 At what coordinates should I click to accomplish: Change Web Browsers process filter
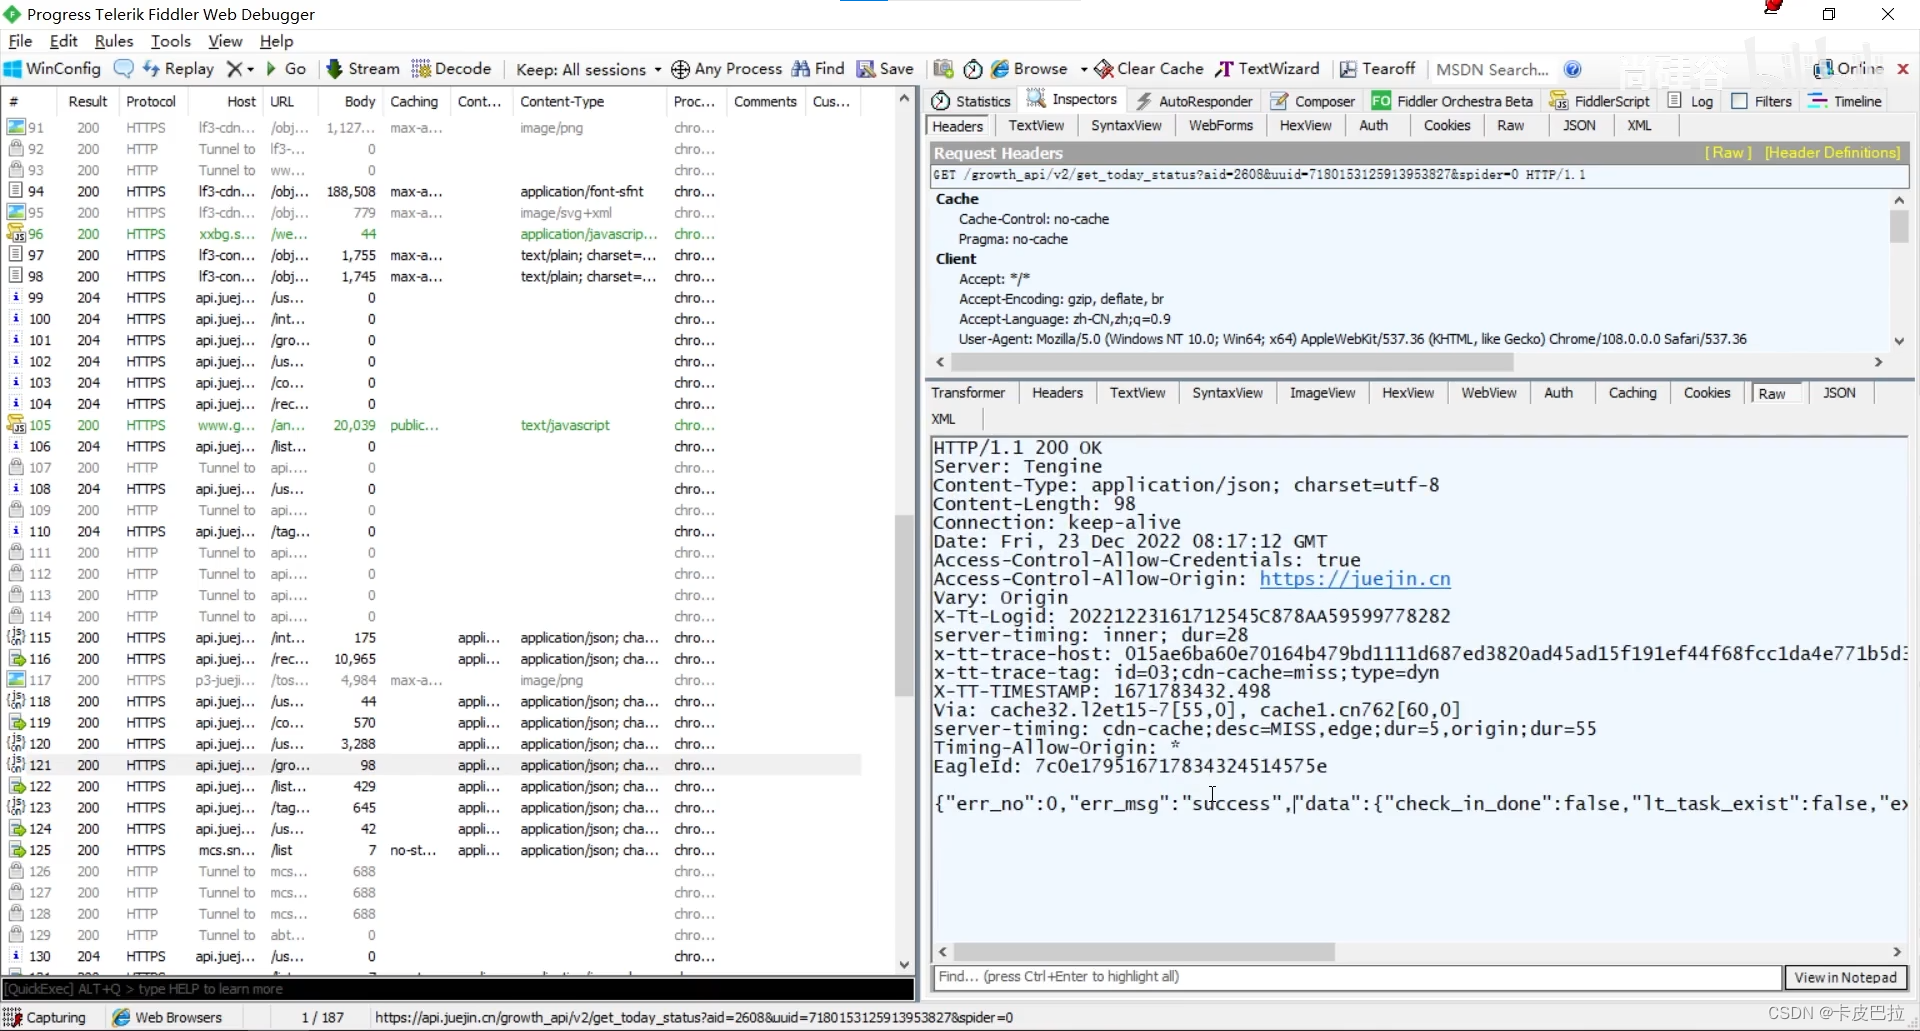click(x=167, y=1017)
